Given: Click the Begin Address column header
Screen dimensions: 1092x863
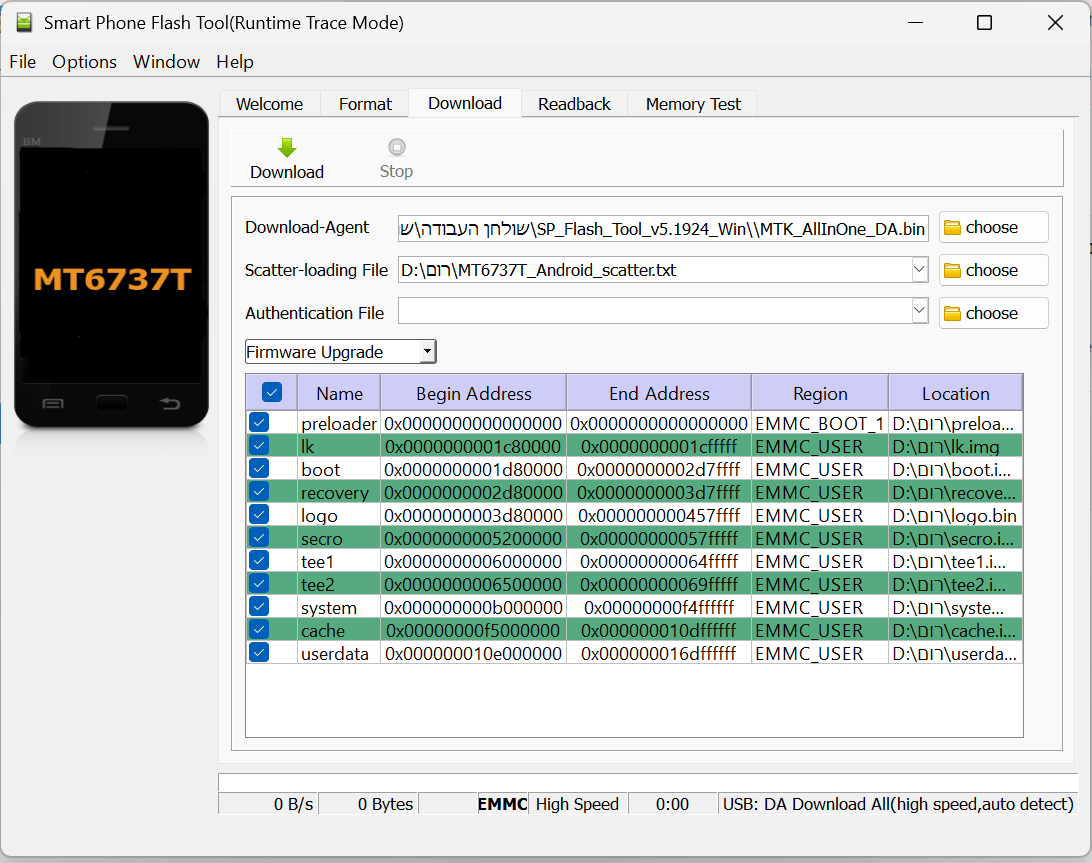Looking at the screenshot, I should 473,393.
